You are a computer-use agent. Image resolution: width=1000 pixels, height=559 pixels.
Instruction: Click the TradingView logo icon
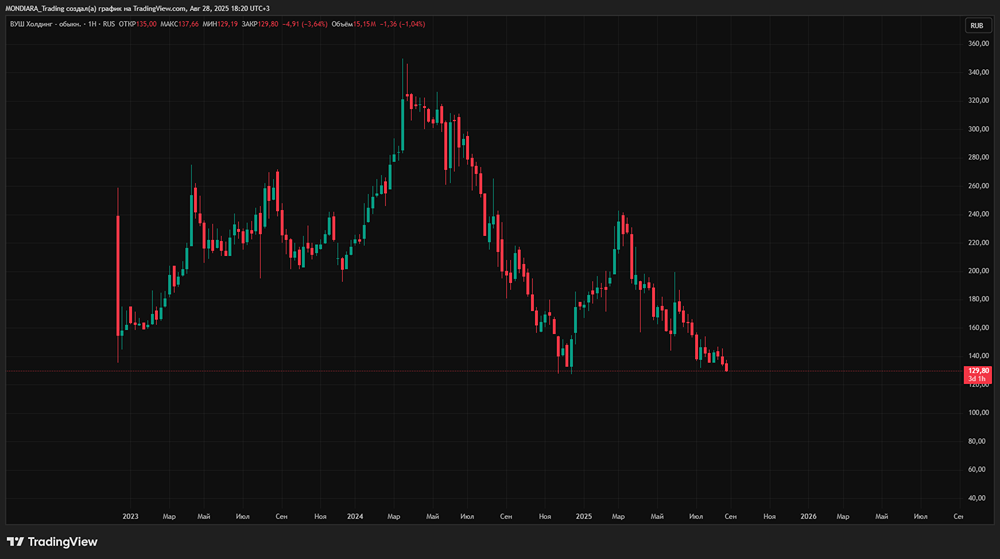(15, 542)
